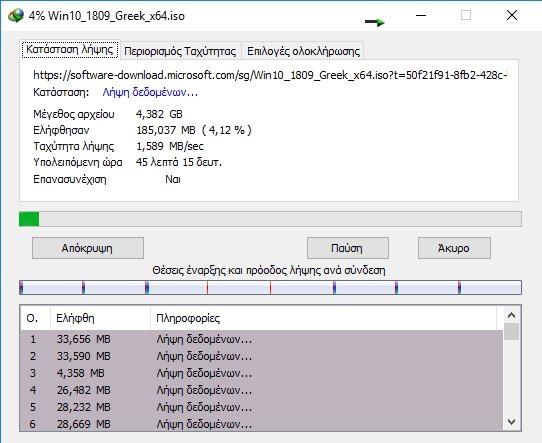
Task: Click the remaining time 45 λεπτά 15 δευτ.
Action: [x=179, y=162]
